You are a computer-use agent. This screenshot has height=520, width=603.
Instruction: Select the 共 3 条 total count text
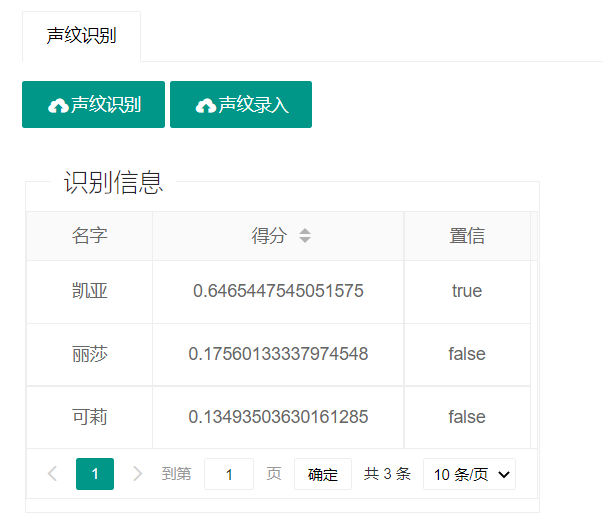[387, 474]
